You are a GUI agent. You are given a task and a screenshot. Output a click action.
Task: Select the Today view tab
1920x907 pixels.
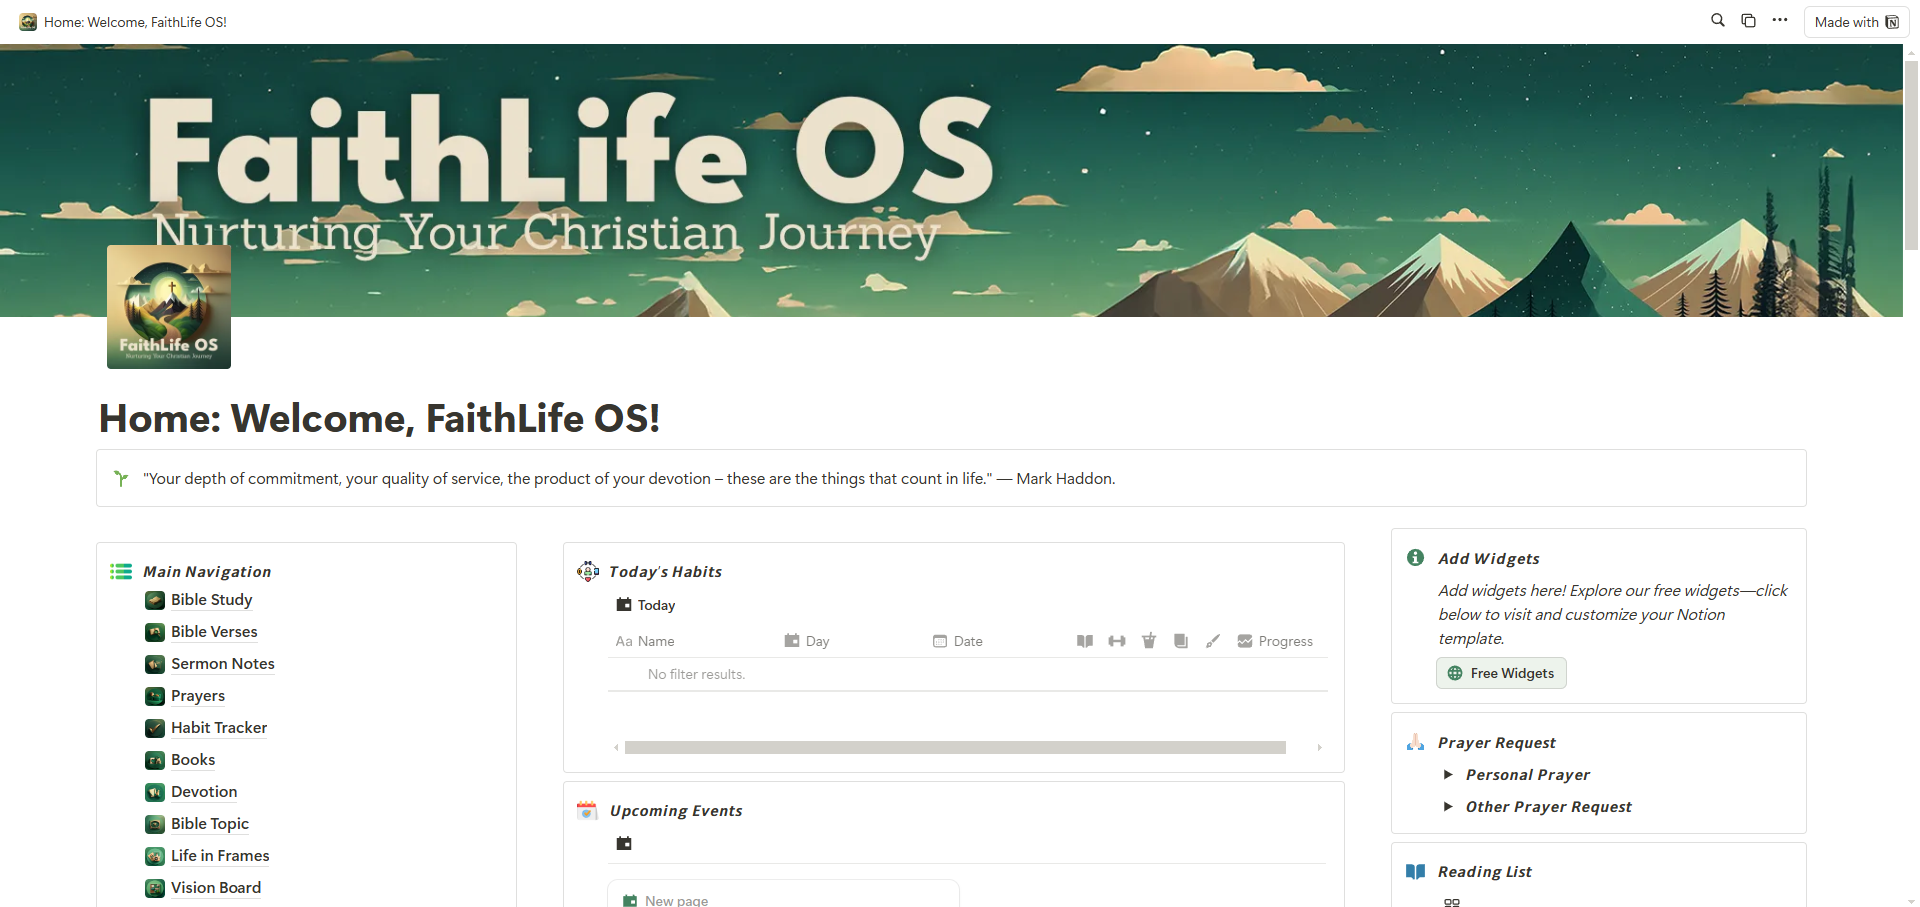646,605
